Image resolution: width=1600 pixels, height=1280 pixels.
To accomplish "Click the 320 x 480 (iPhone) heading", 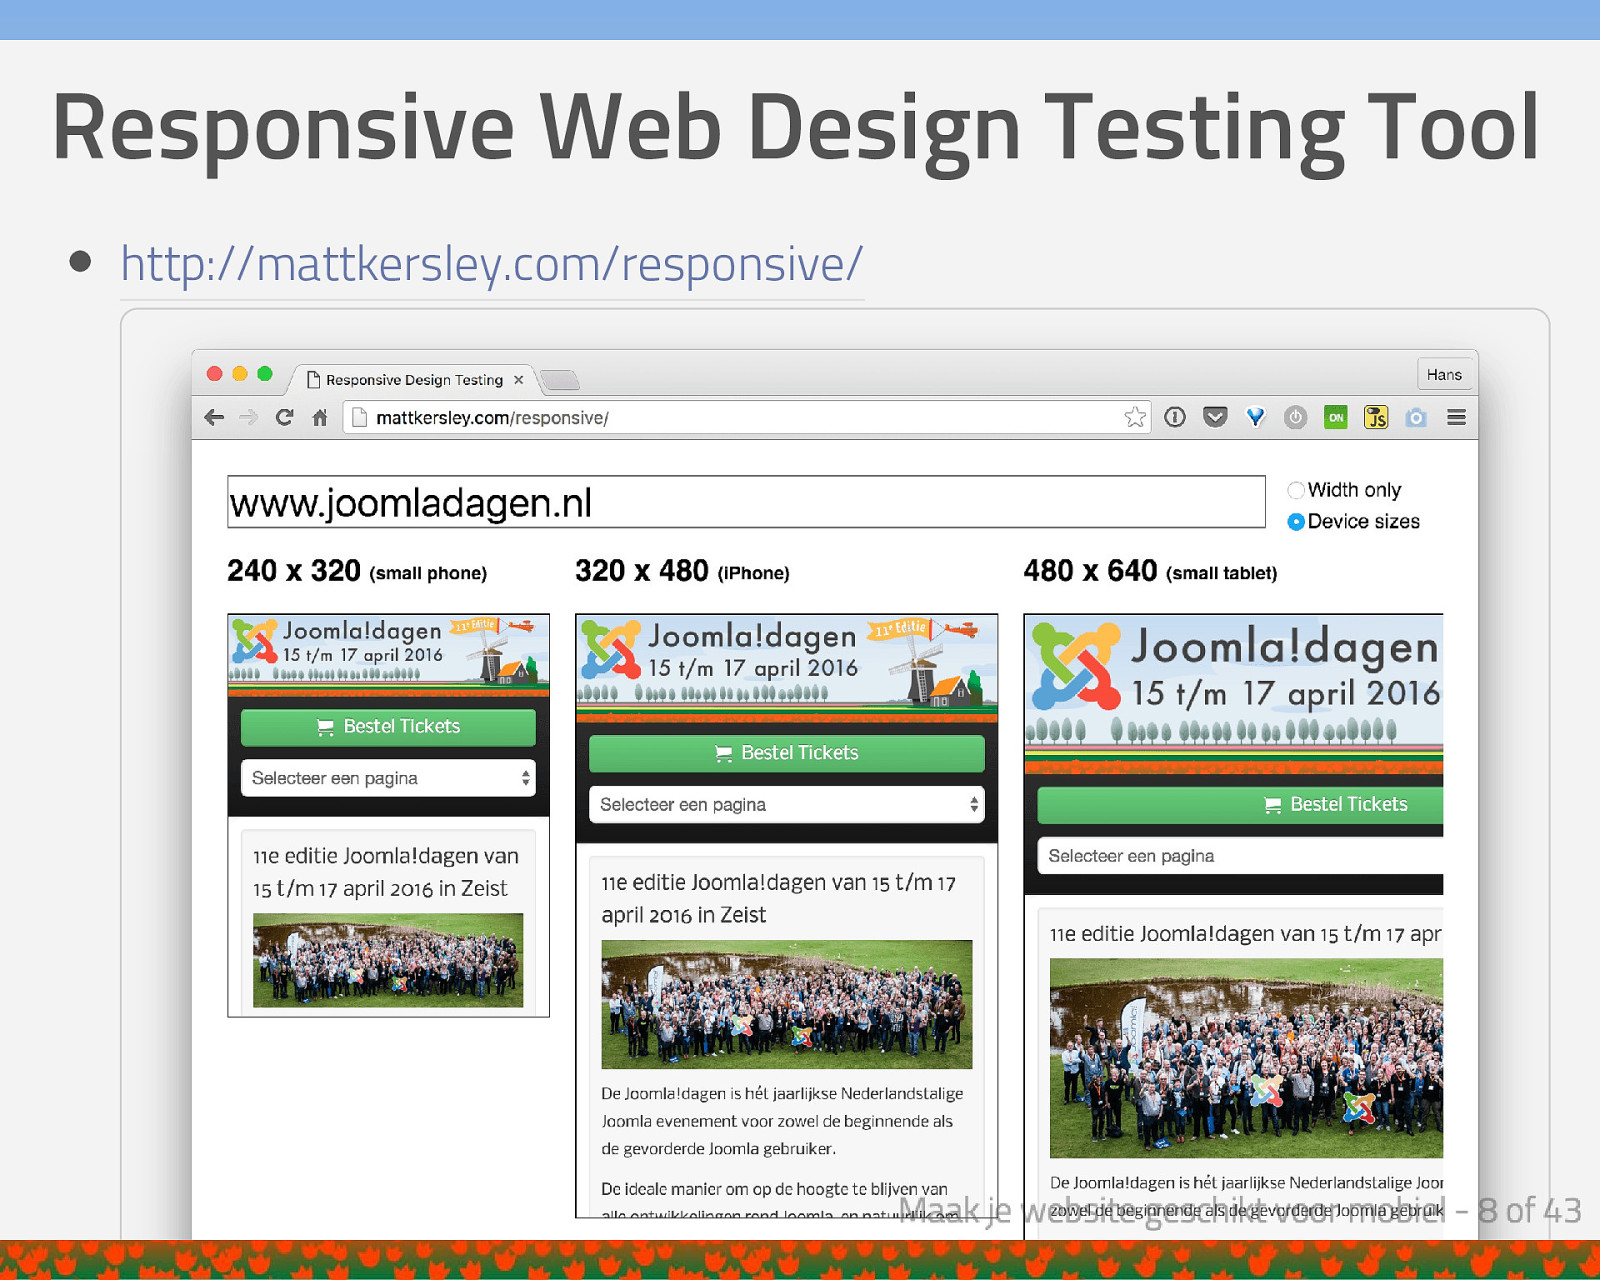I will click(682, 571).
